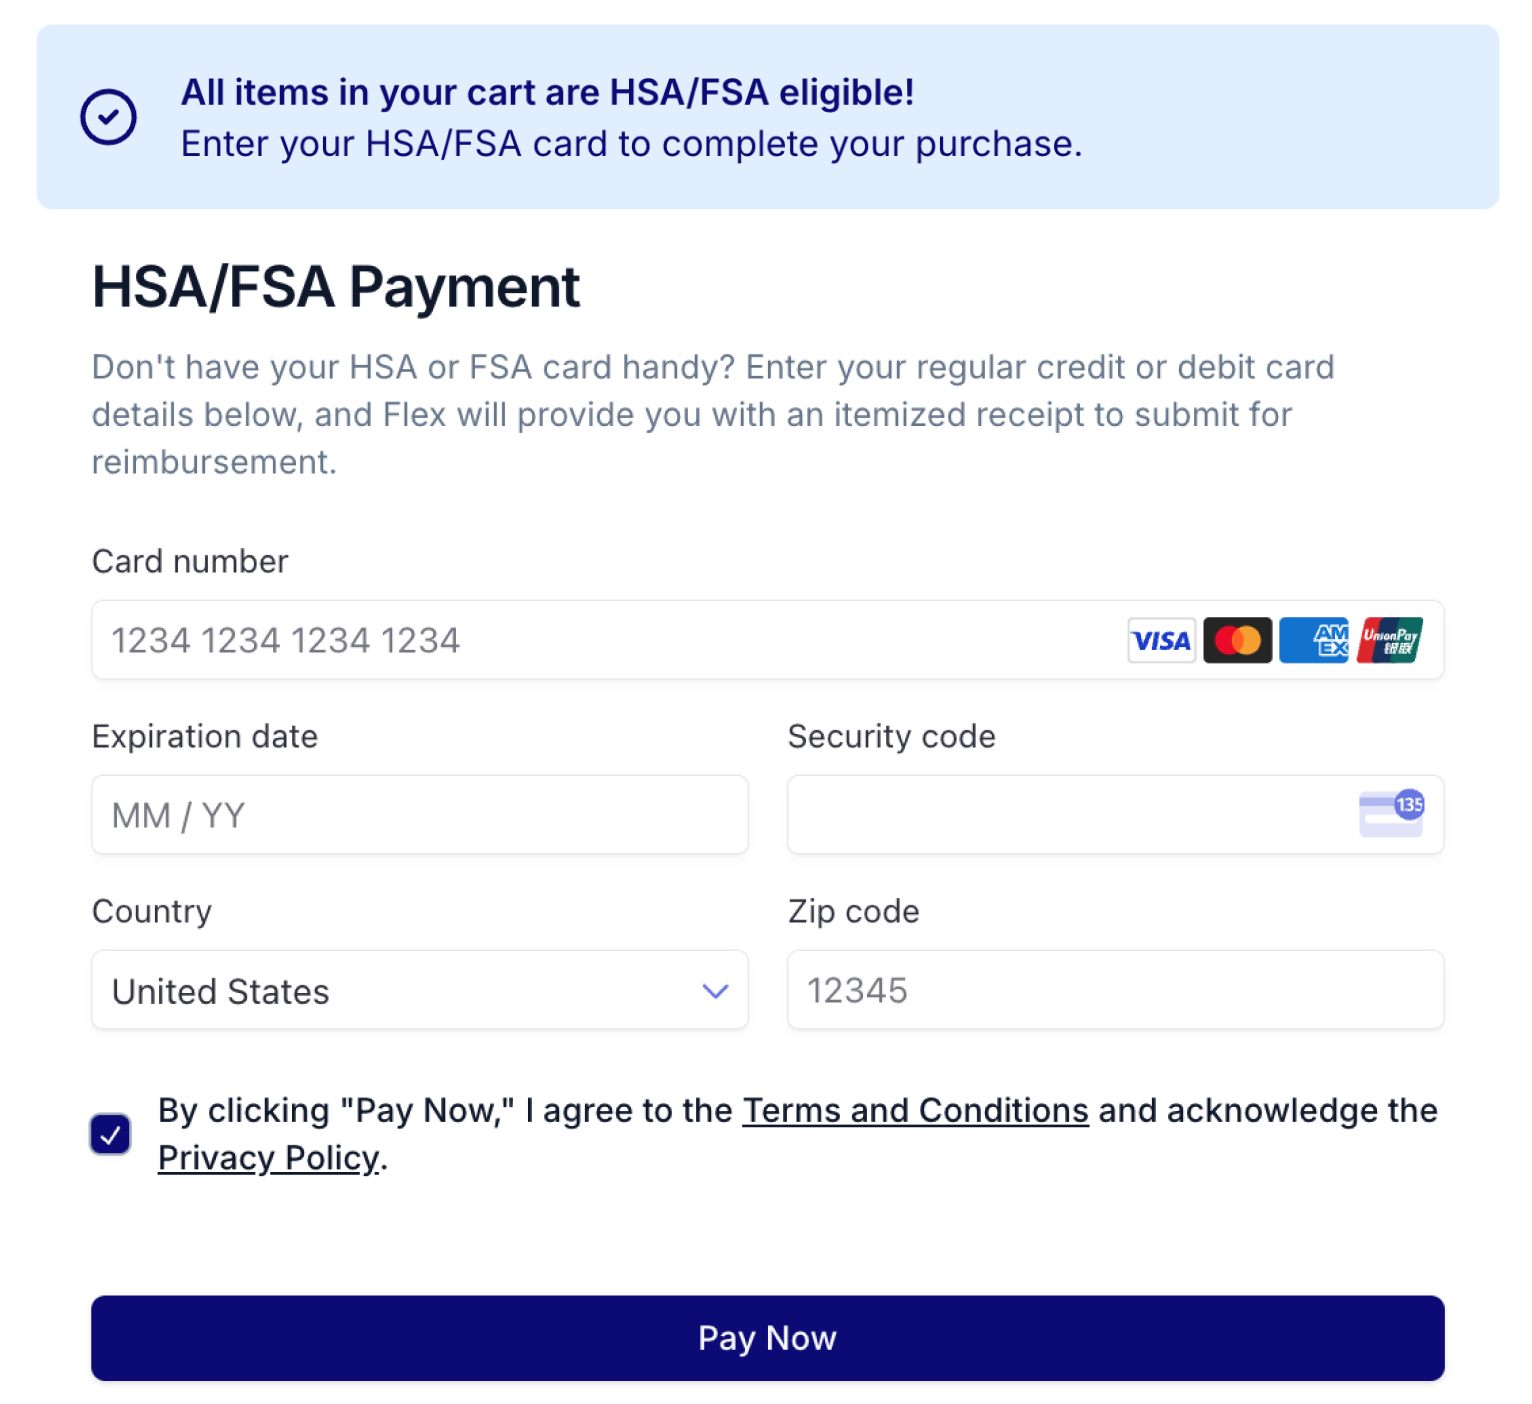The image size is (1532, 1404).
Task: Click the Country dropdown chevron arrow
Action: point(715,991)
